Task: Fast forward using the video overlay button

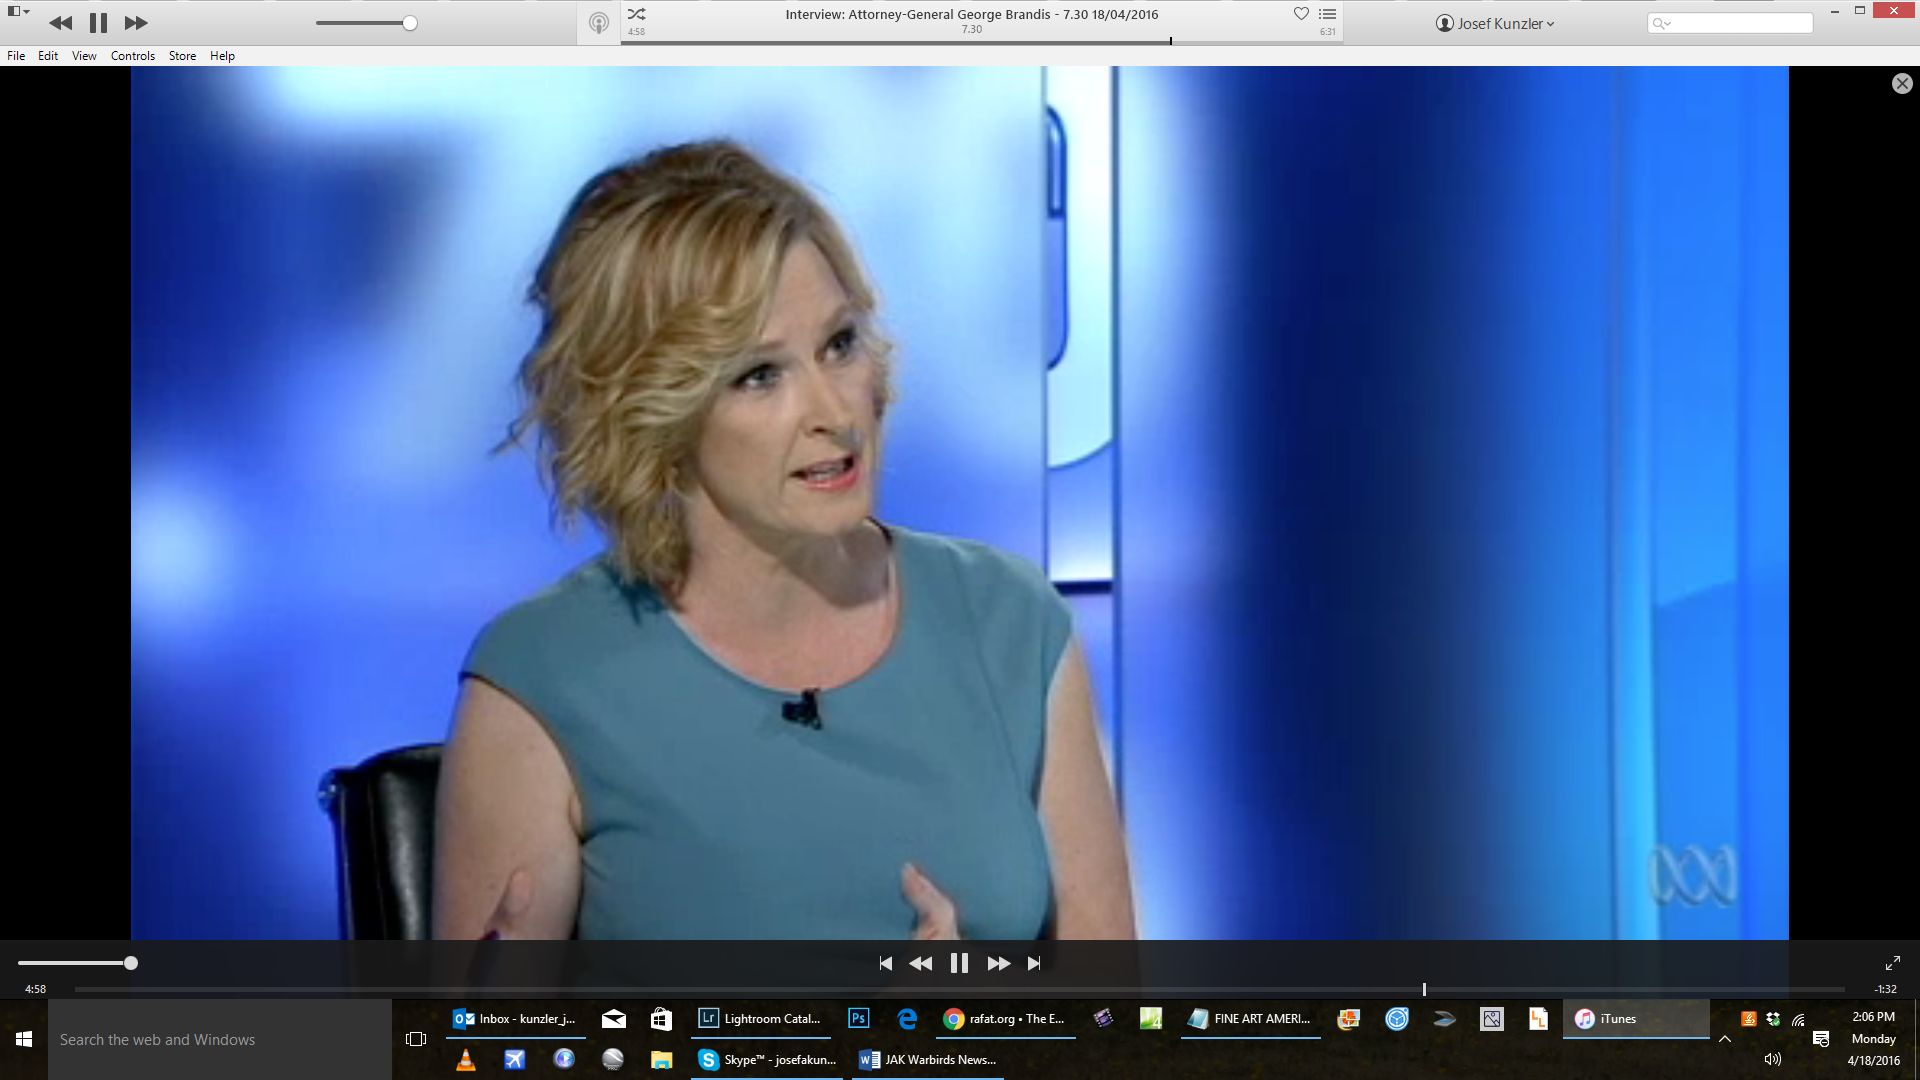Action: pos(998,963)
